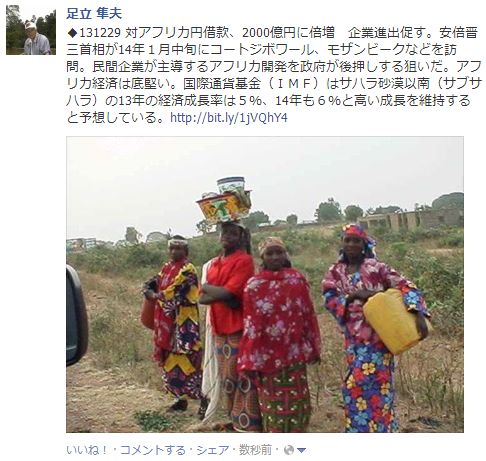Click the いいね！ link under the photo
This screenshot has height=461, width=486.
tap(87, 450)
